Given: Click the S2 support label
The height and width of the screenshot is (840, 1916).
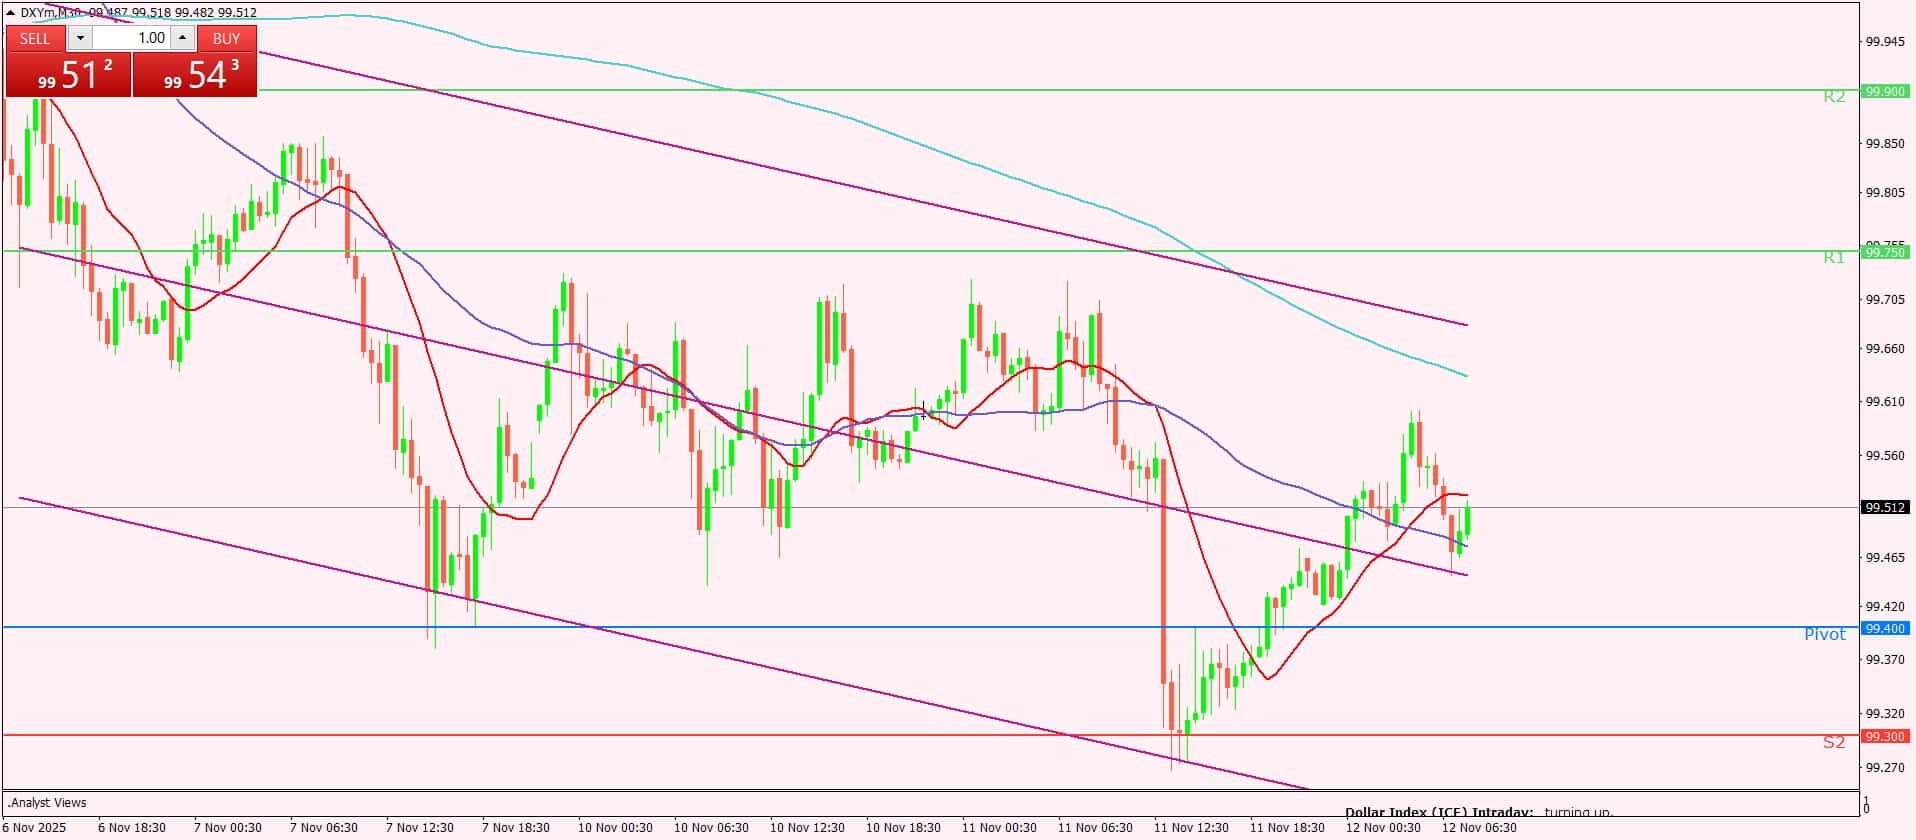Looking at the screenshot, I should point(1834,742).
